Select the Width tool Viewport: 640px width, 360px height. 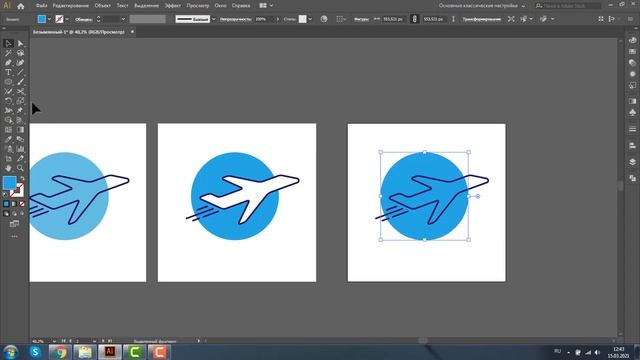(8, 111)
